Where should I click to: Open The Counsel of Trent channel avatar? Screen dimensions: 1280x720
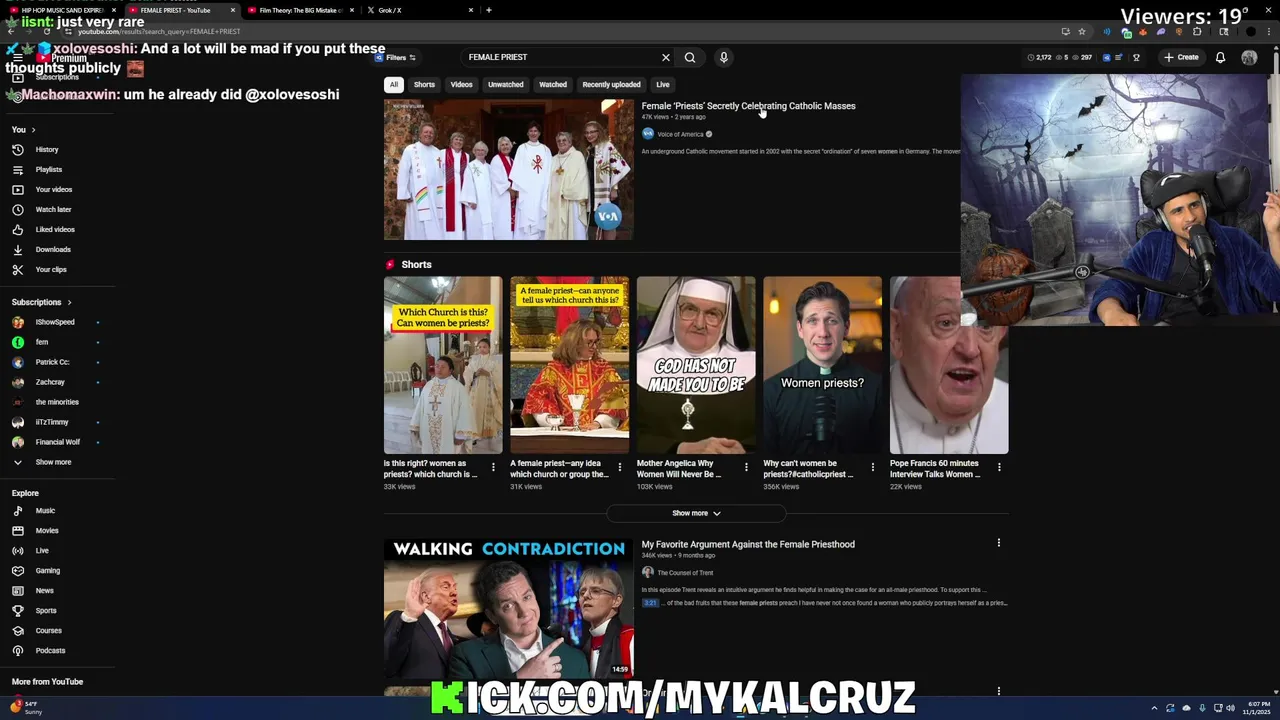pyautogui.click(x=648, y=573)
